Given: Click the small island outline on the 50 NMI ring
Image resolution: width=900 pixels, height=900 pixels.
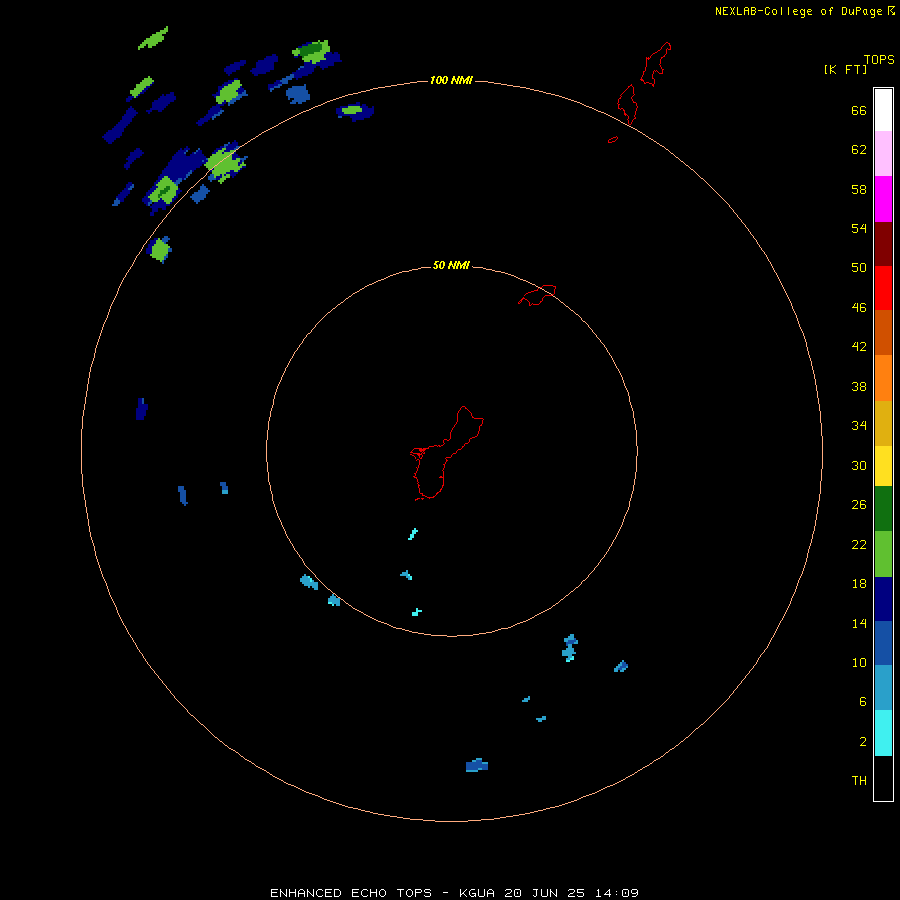Looking at the screenshot, I should [537, 295].
